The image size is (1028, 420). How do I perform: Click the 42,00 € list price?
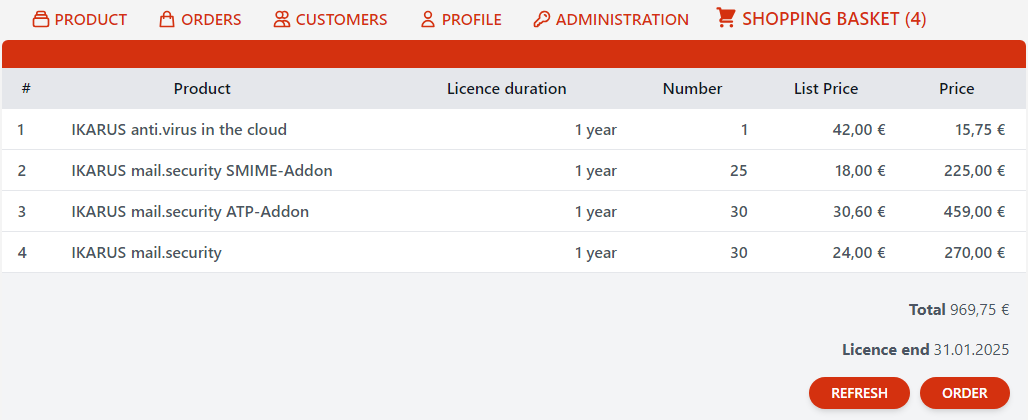[859, 130]
